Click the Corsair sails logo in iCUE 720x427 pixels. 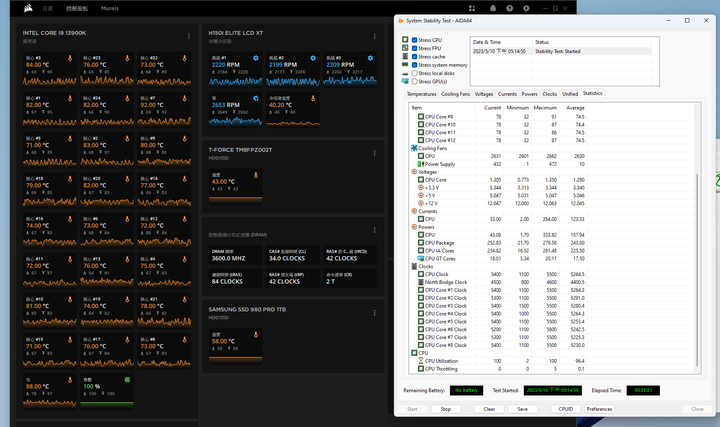point(28,8)
